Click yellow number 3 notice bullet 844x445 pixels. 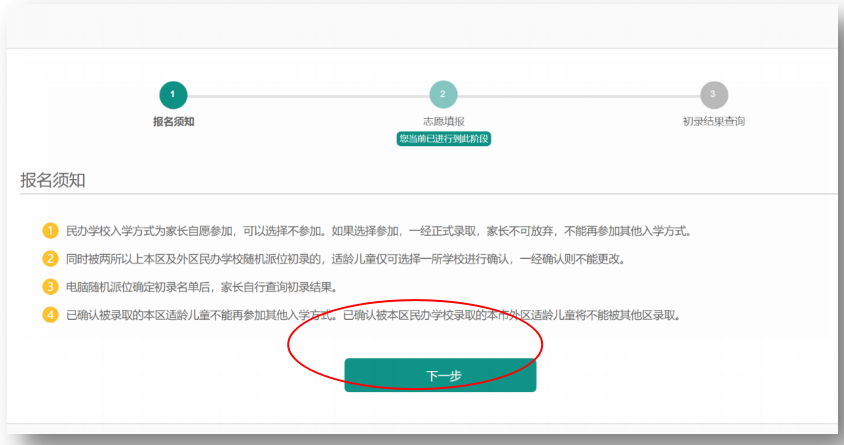[50, 287]
